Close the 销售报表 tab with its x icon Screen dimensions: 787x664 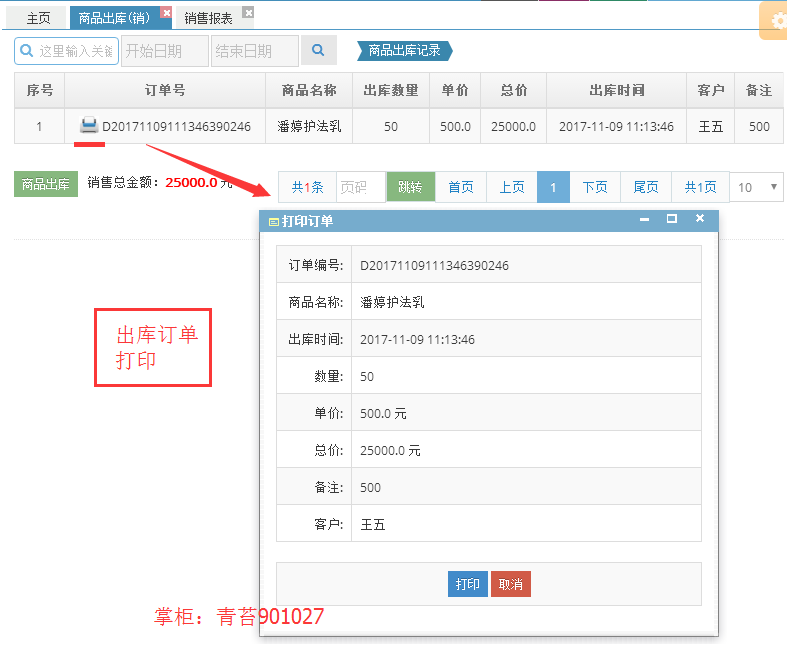pyautogui.click(x=248, y=13)
